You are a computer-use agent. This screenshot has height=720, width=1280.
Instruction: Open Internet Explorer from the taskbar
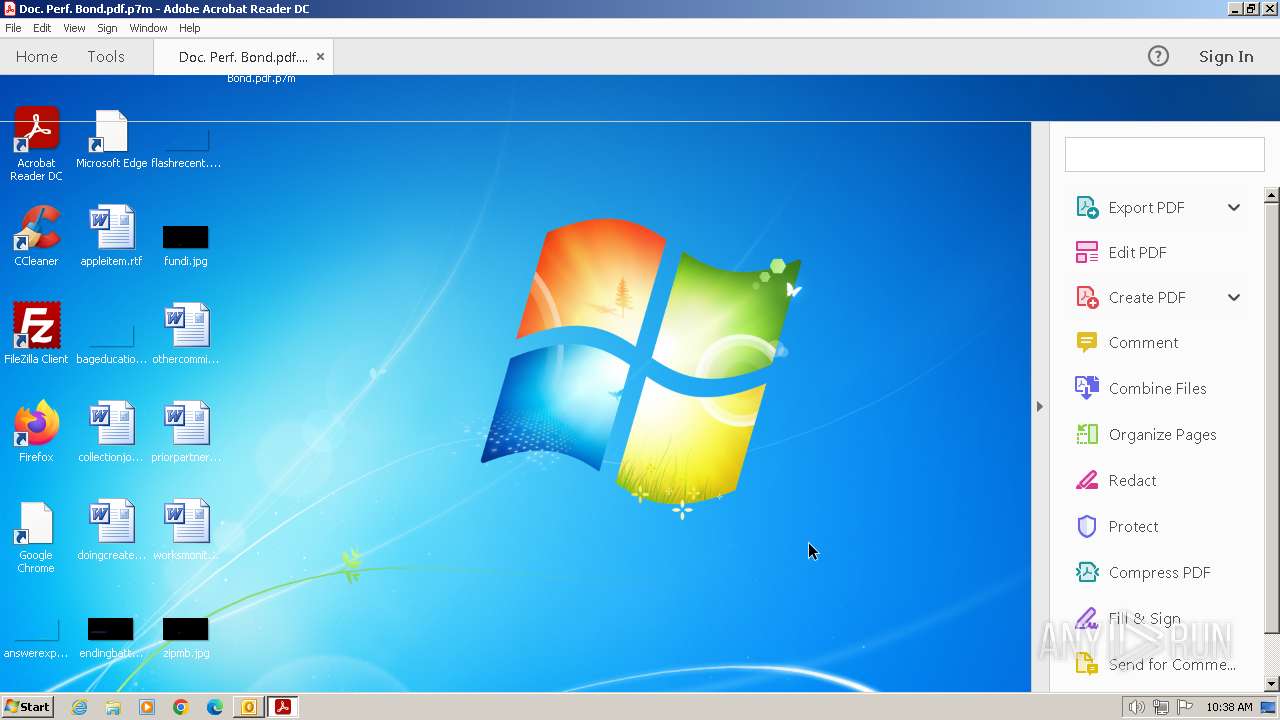coord(79,707)
